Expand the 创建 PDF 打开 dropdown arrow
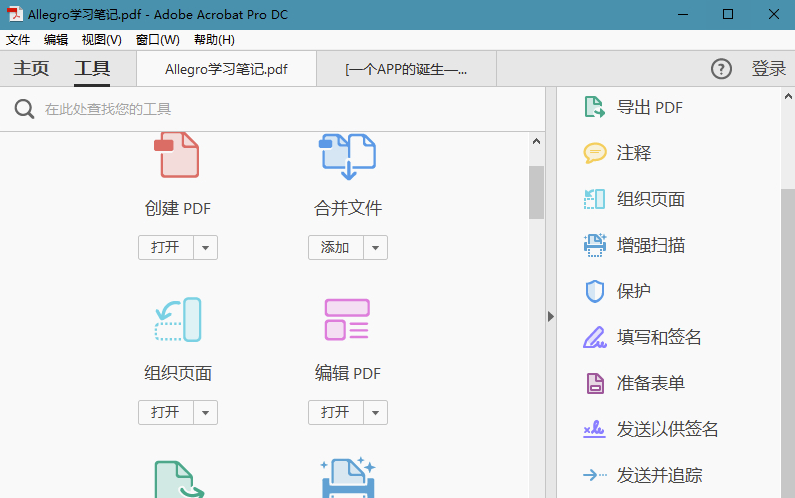This screenshot has height=498, width=795. [x=205, y=247]
